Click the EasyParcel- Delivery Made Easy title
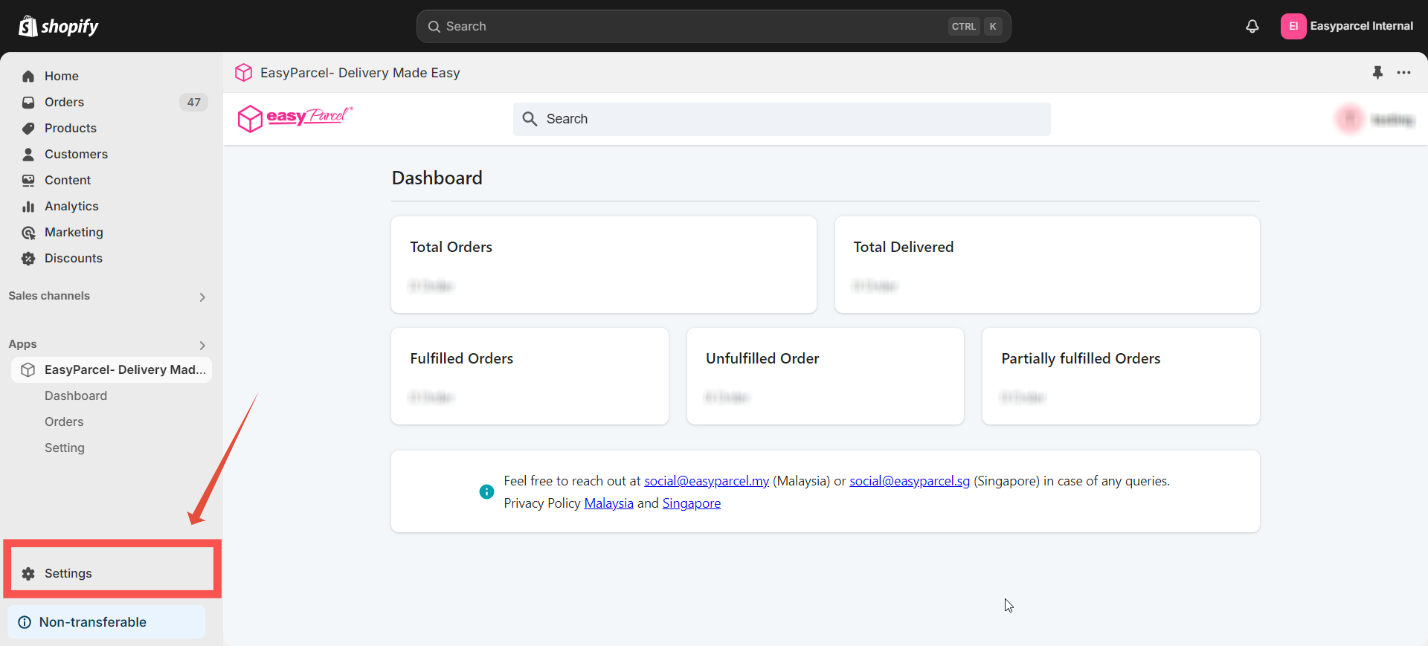This screenshot has width=1428, height=646. 360,73
